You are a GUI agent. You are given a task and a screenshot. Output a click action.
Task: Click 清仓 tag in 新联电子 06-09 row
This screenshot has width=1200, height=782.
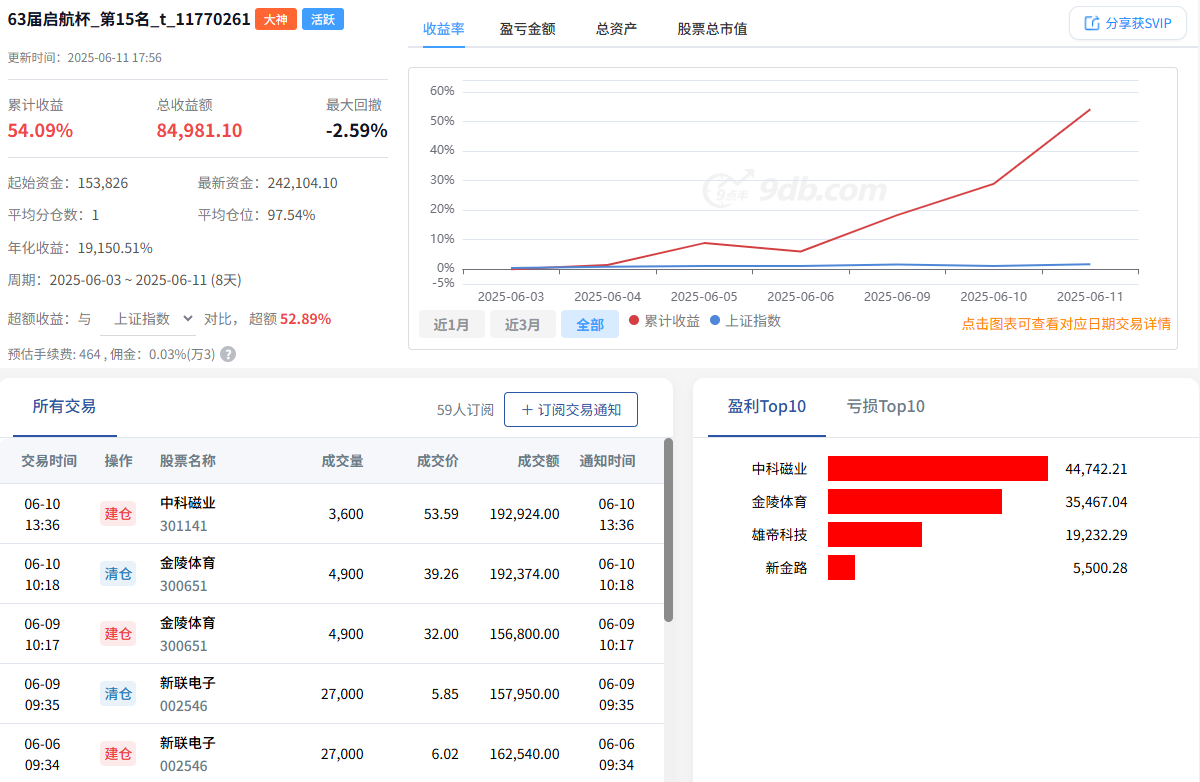[118, 694]
